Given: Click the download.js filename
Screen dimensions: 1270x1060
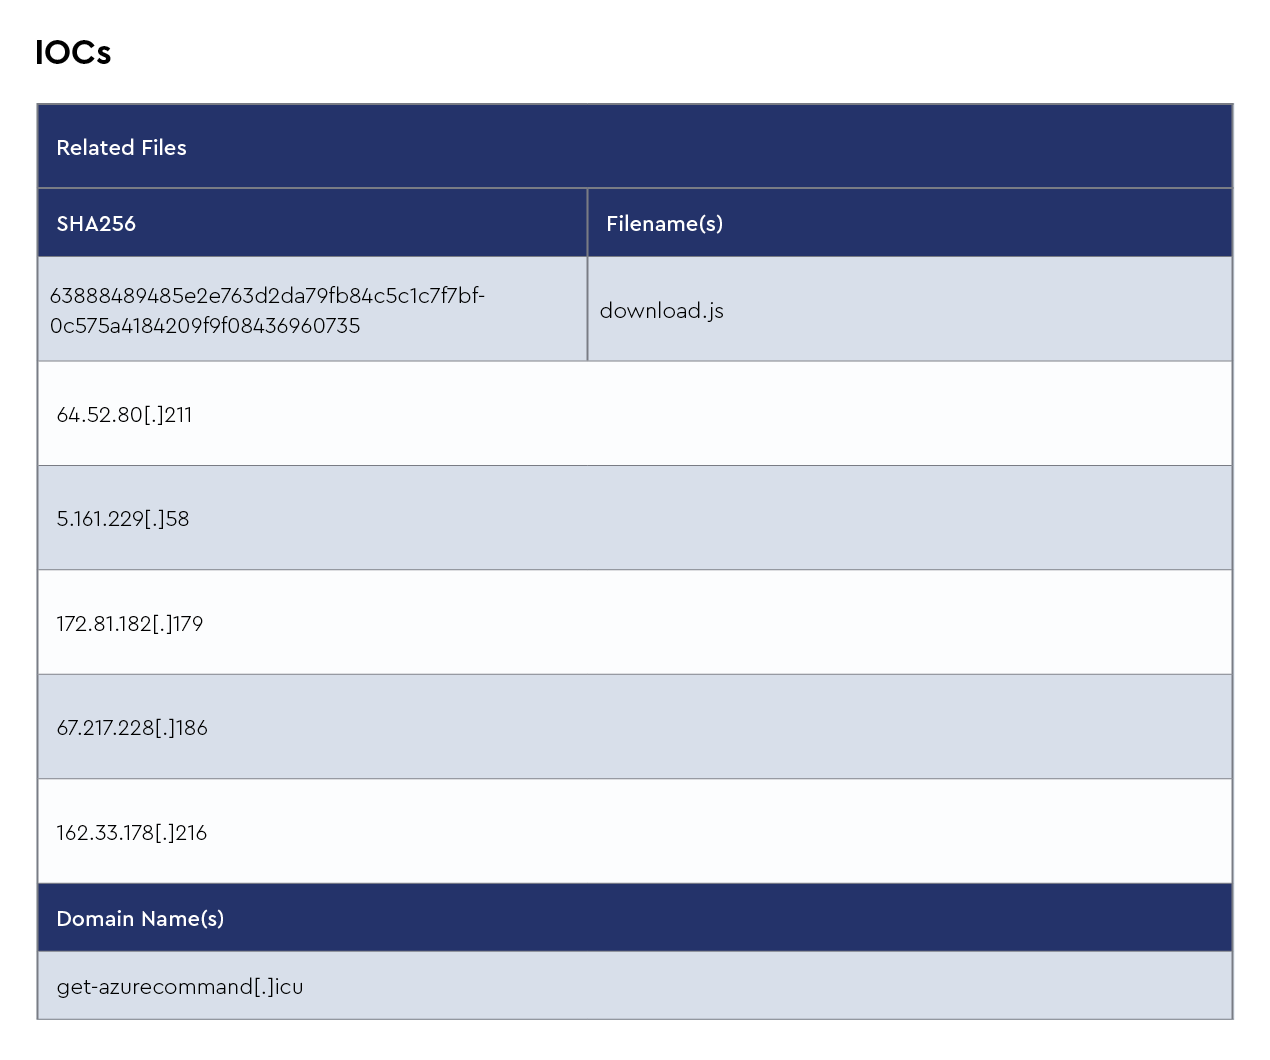Looking at the screenshot, I should (x=661, y=310).
